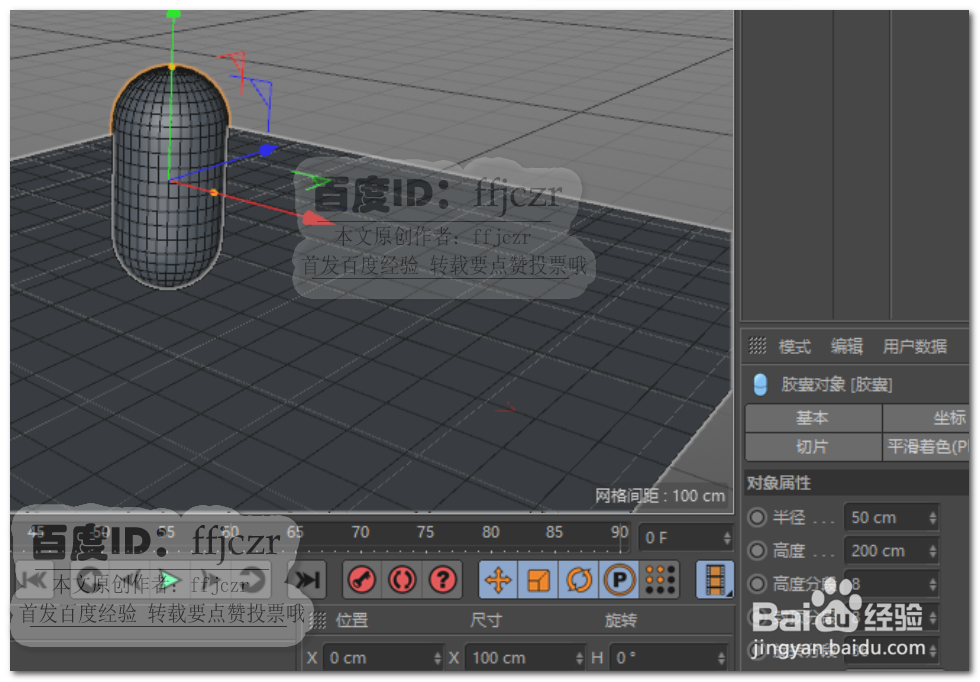Switch to the 坐标 tab

(926, 418)
